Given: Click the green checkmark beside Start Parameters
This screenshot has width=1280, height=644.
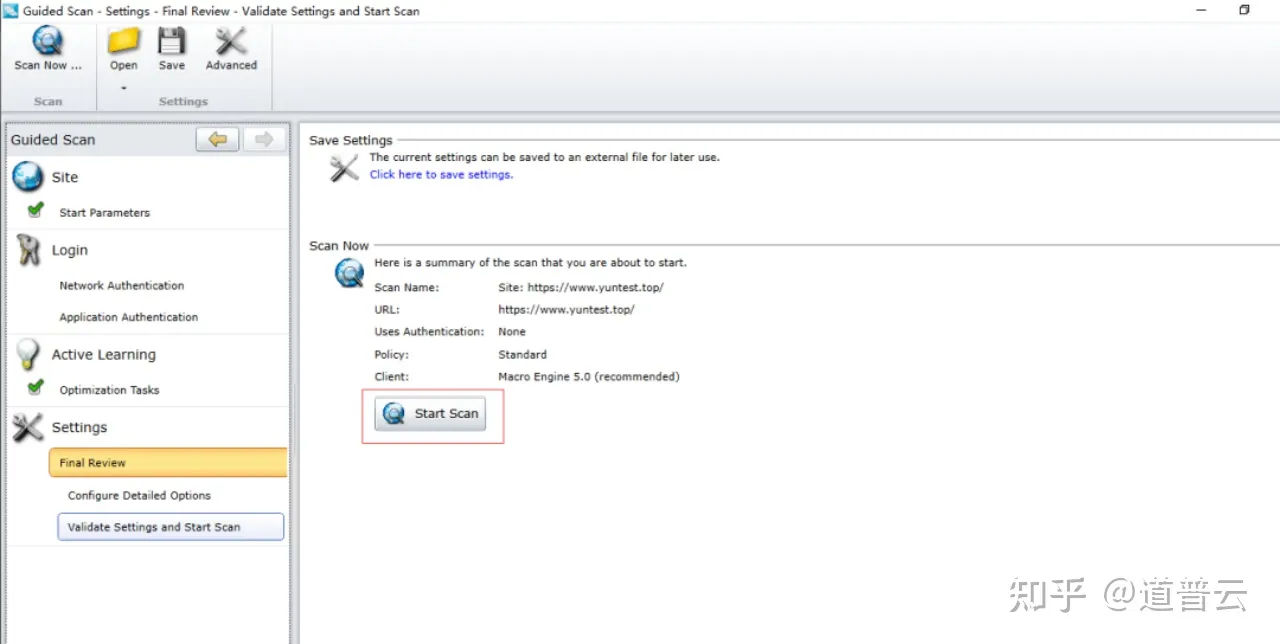Looking at the screenshot, I should tap(33, 211).
